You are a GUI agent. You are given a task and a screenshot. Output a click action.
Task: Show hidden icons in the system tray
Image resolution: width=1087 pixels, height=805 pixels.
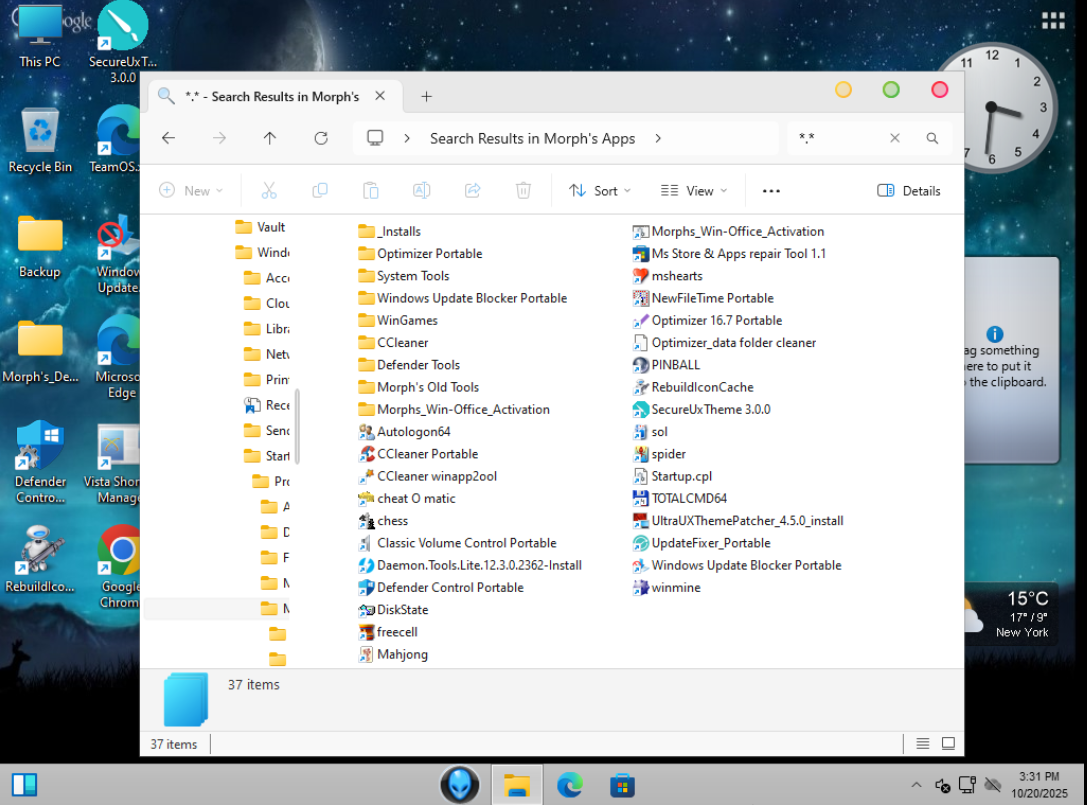tap(916, 785)
